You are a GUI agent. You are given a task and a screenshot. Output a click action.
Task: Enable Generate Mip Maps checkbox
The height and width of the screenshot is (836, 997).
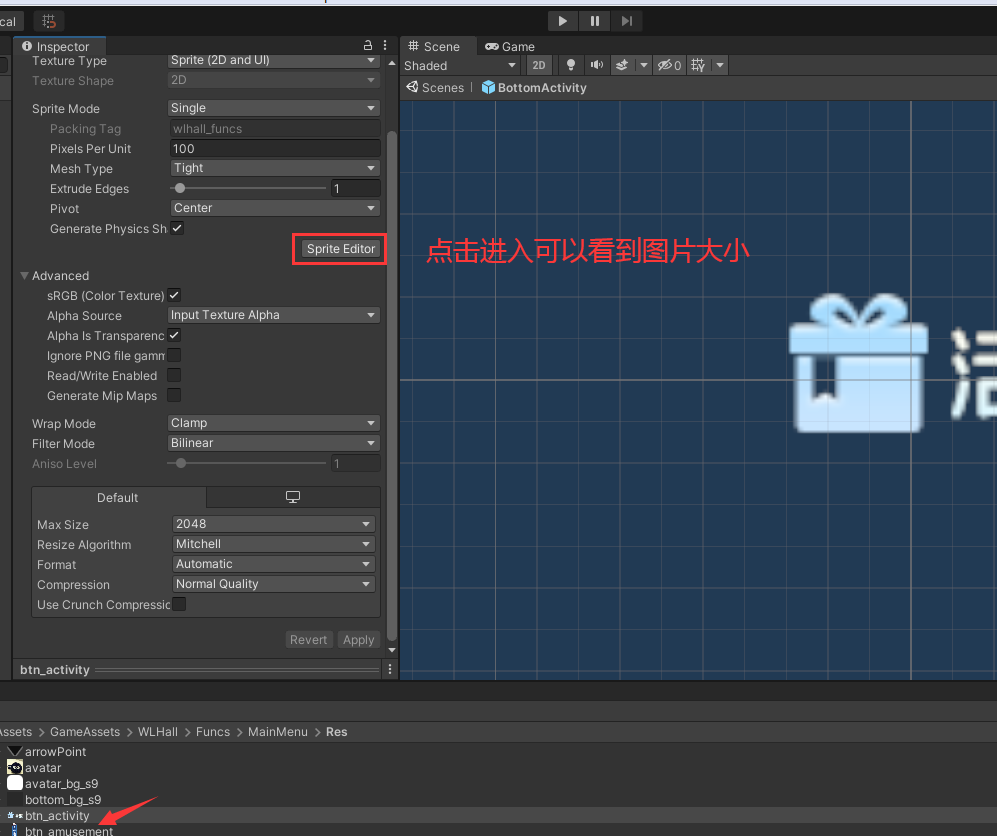click(174, 395)
